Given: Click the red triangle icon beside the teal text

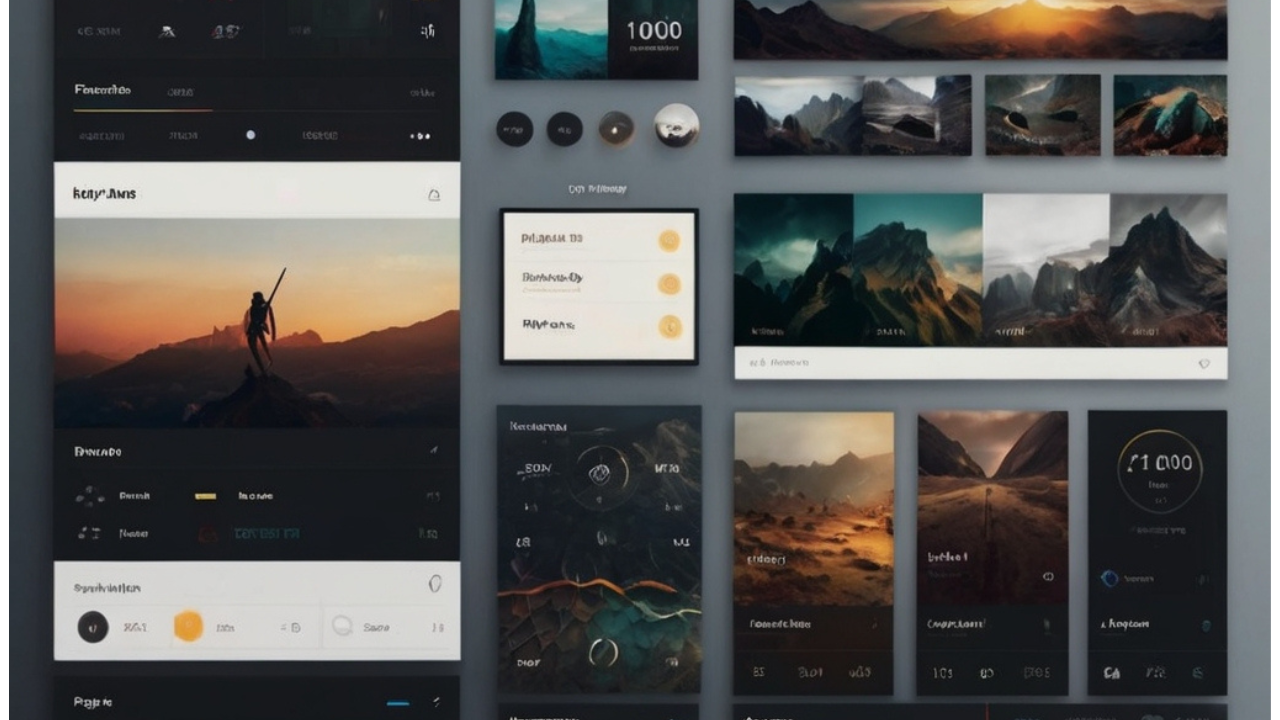Looking at the screenshot, I should [x=208, y=534].
